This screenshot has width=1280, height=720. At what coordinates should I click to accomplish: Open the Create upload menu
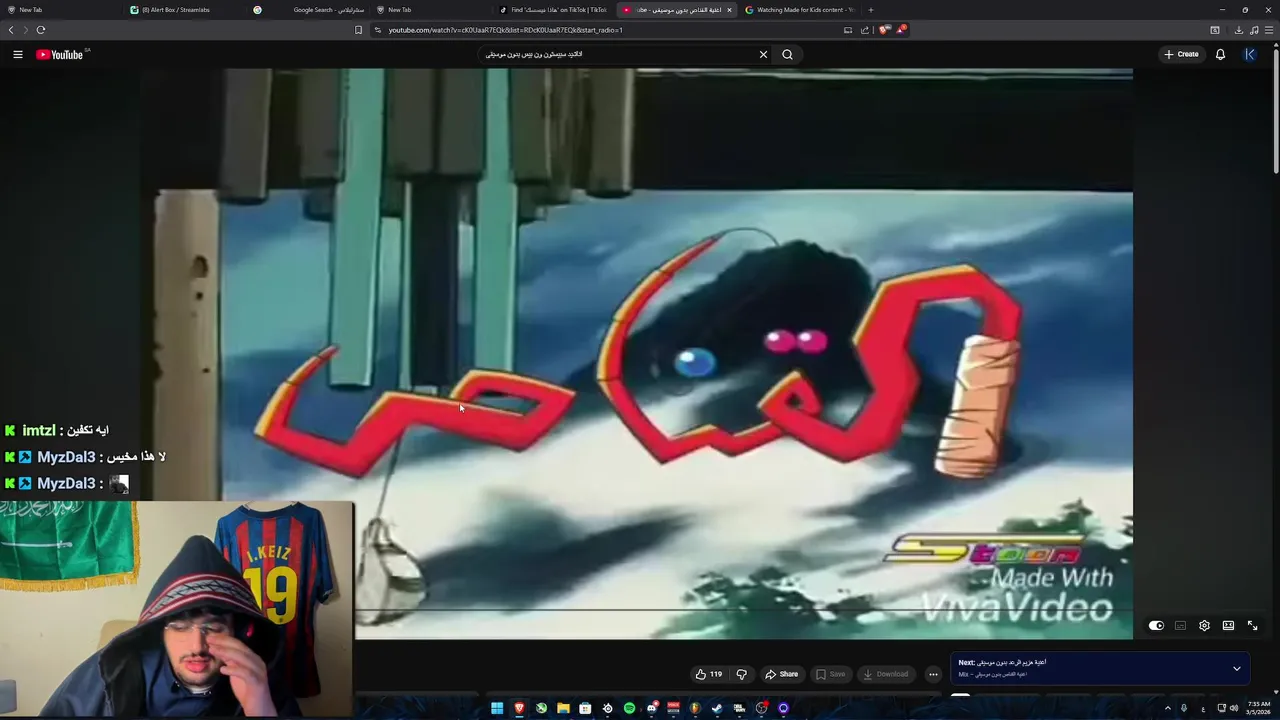coord(1181,55)
